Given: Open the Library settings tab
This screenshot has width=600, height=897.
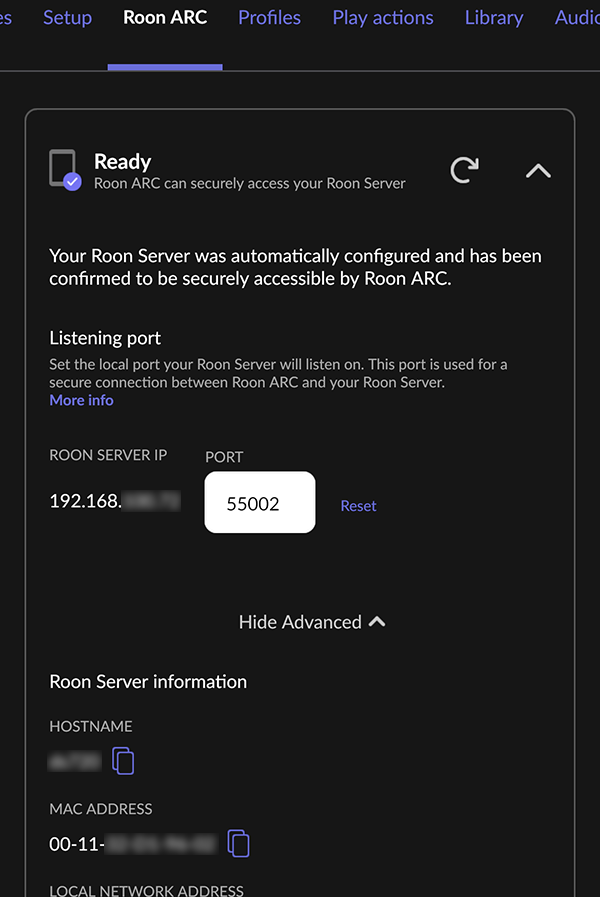Looking at the screenshot, I should point(494,18).
